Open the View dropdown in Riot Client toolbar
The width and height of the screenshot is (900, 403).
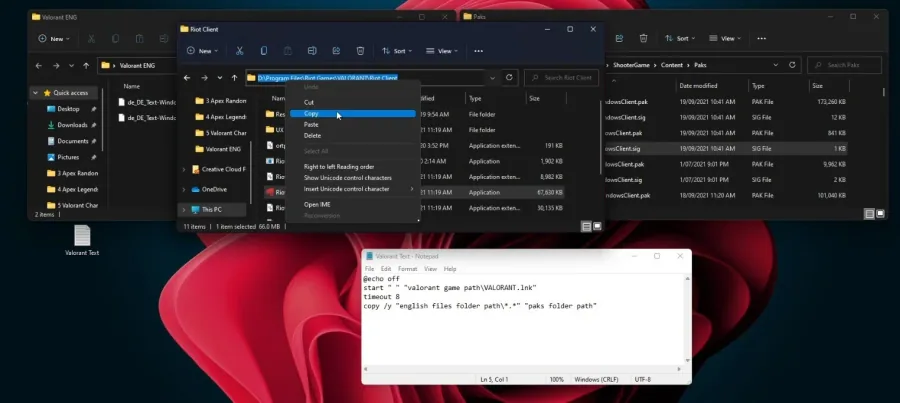441,51
